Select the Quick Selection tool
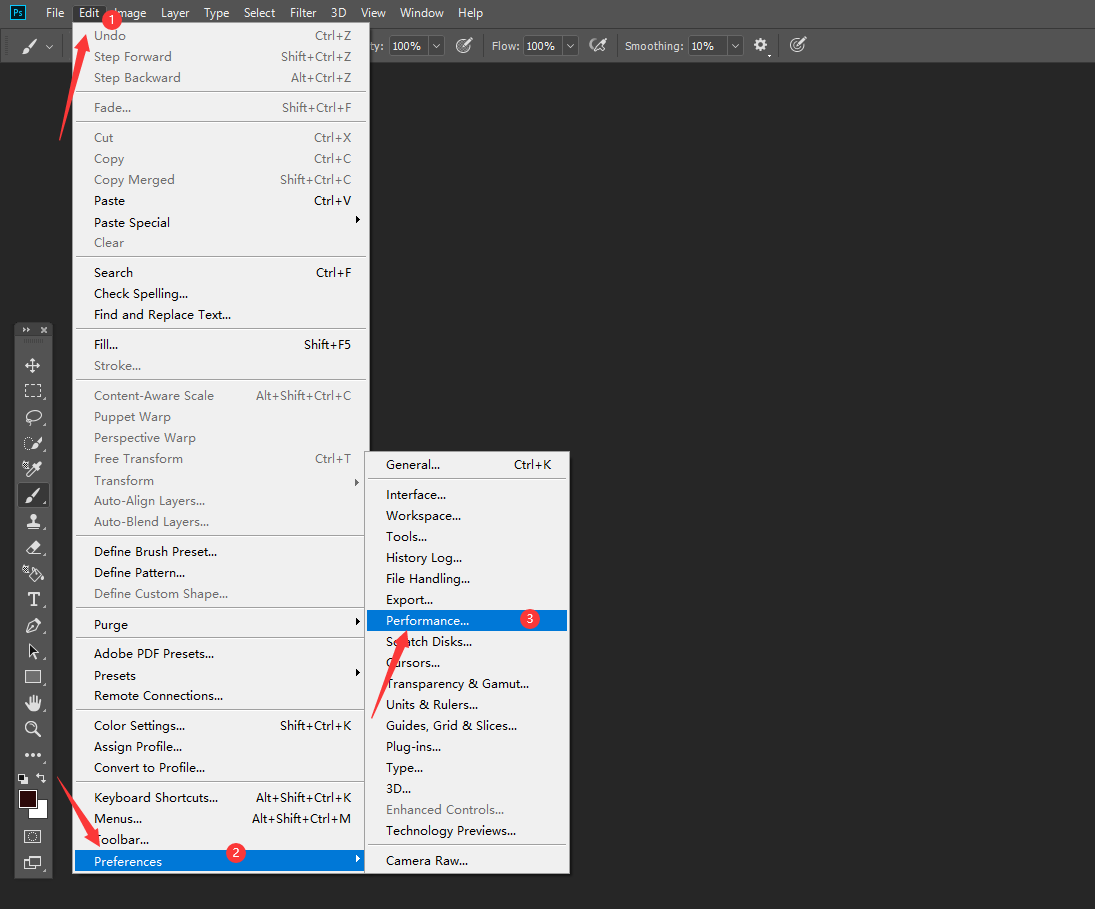This screenshot has height=909, width=1095. [33, 443]
